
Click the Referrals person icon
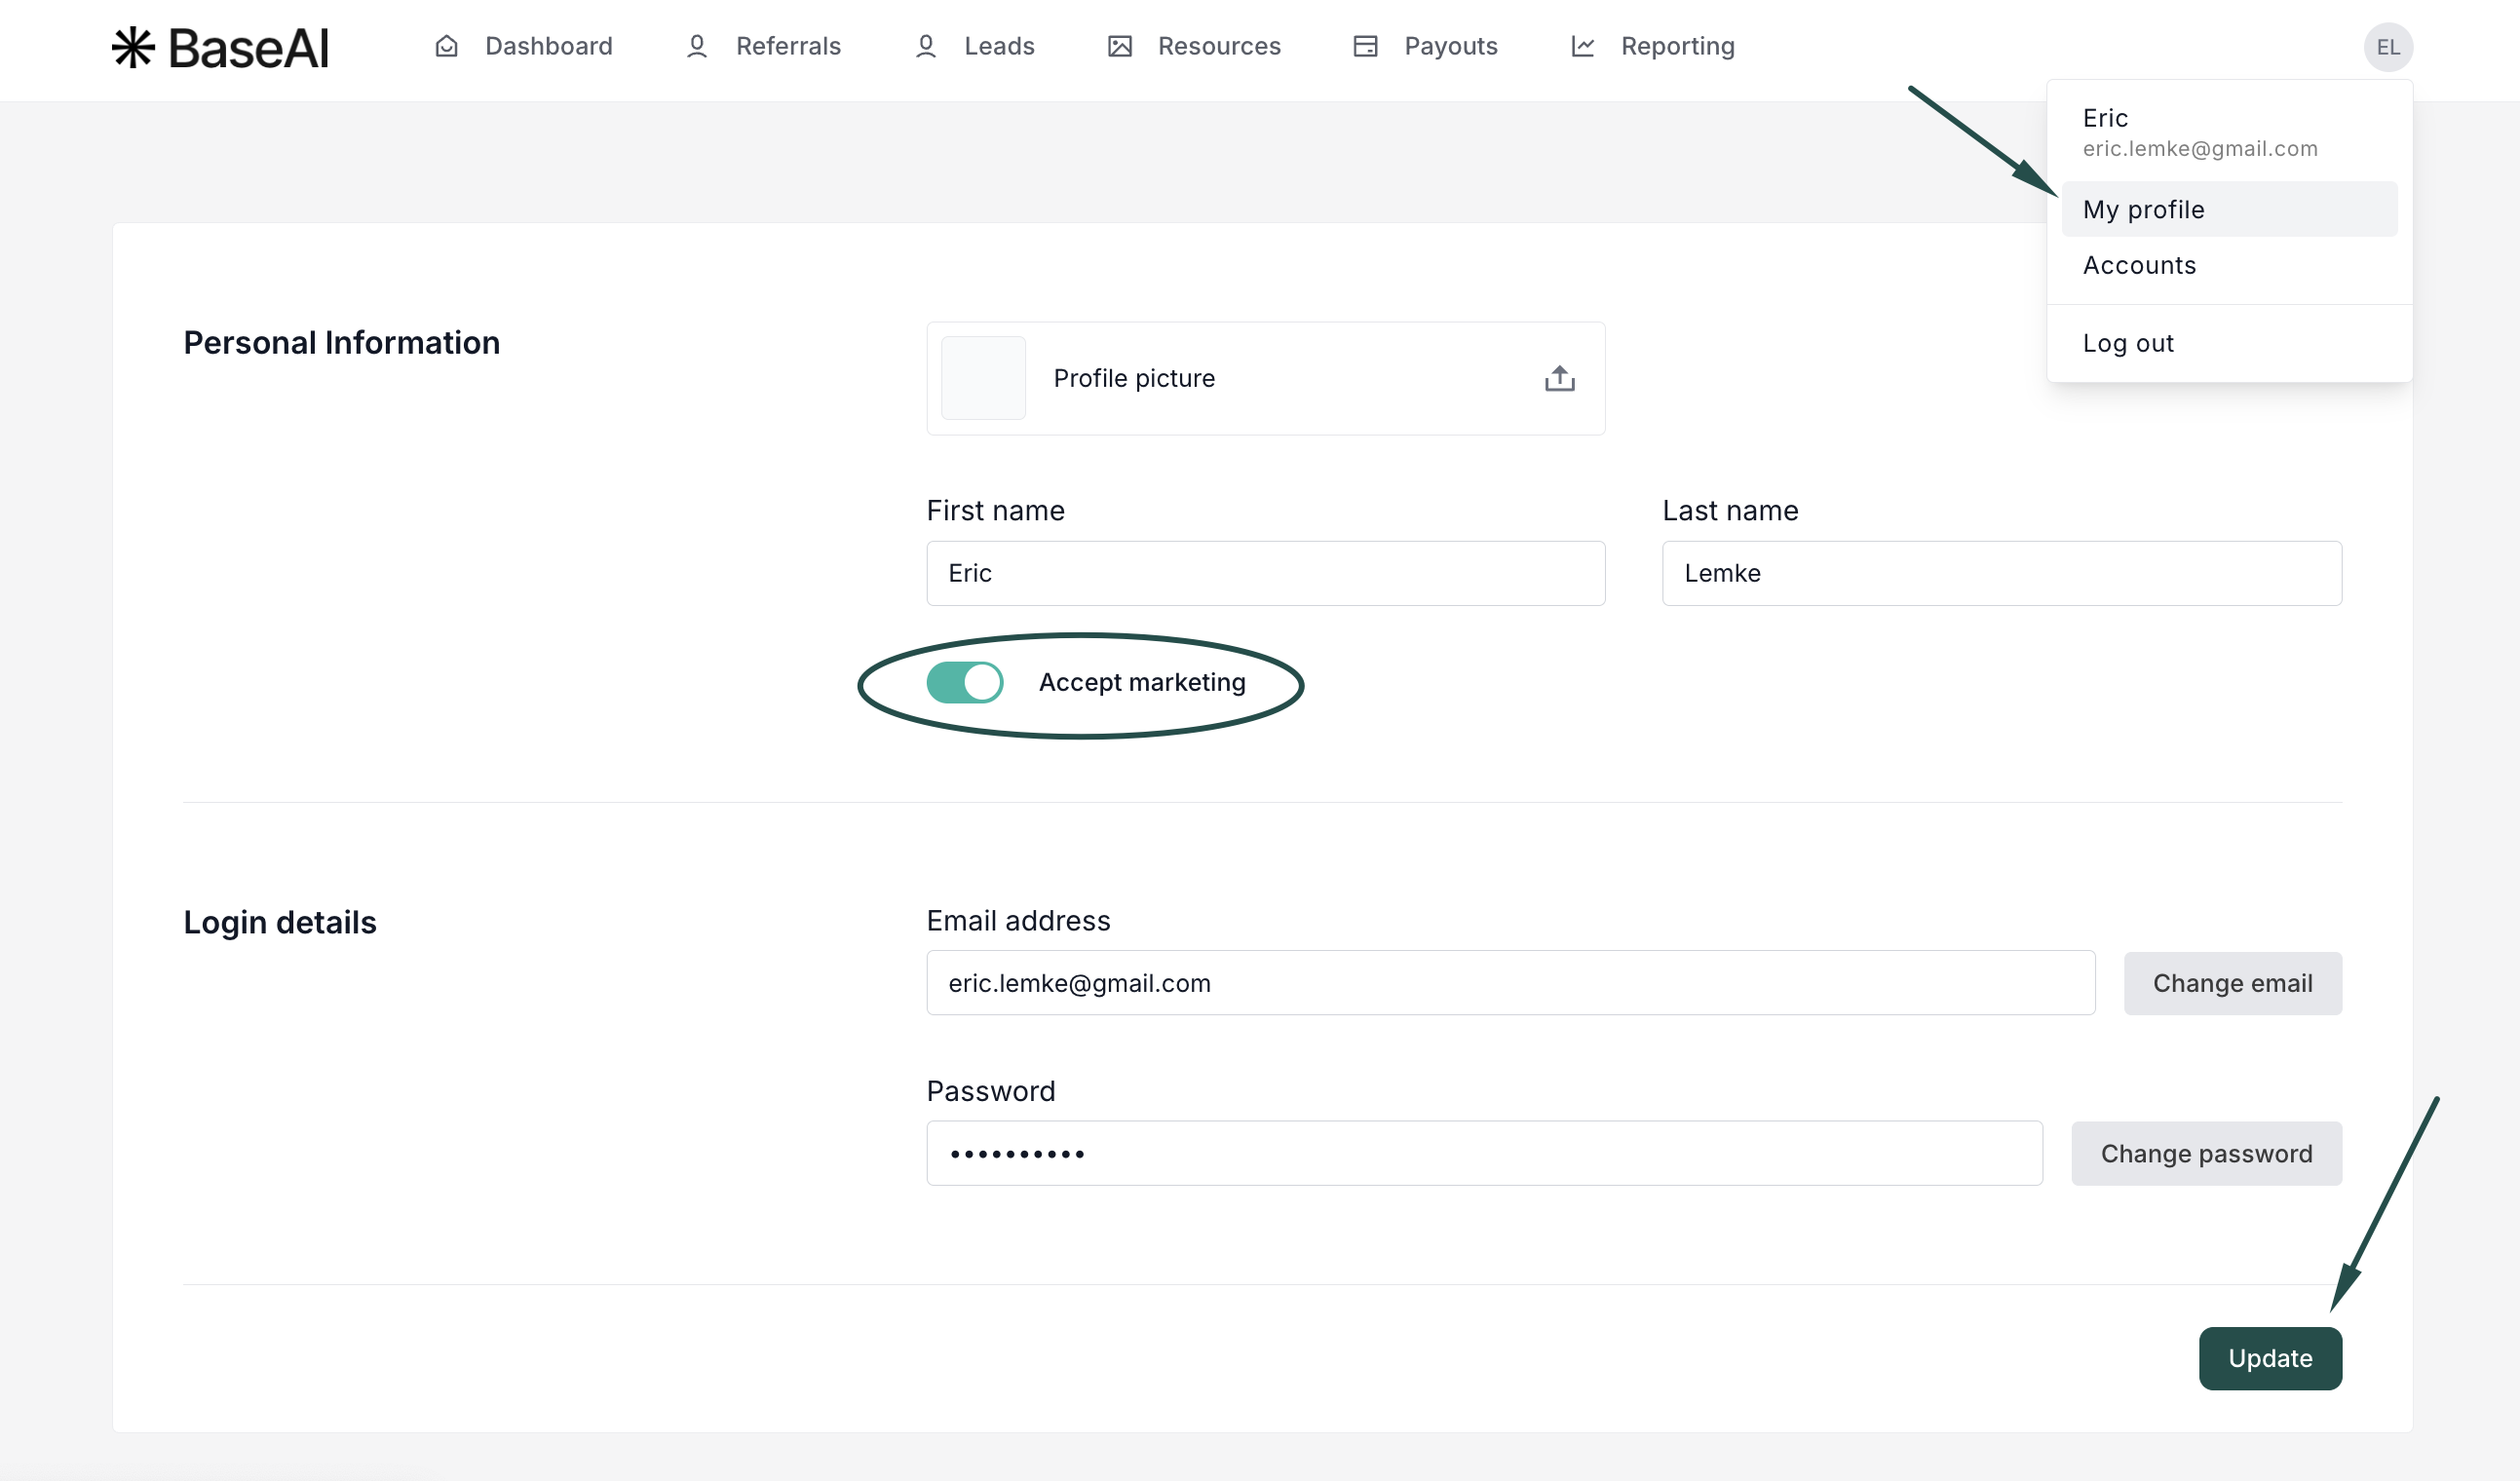697,47
